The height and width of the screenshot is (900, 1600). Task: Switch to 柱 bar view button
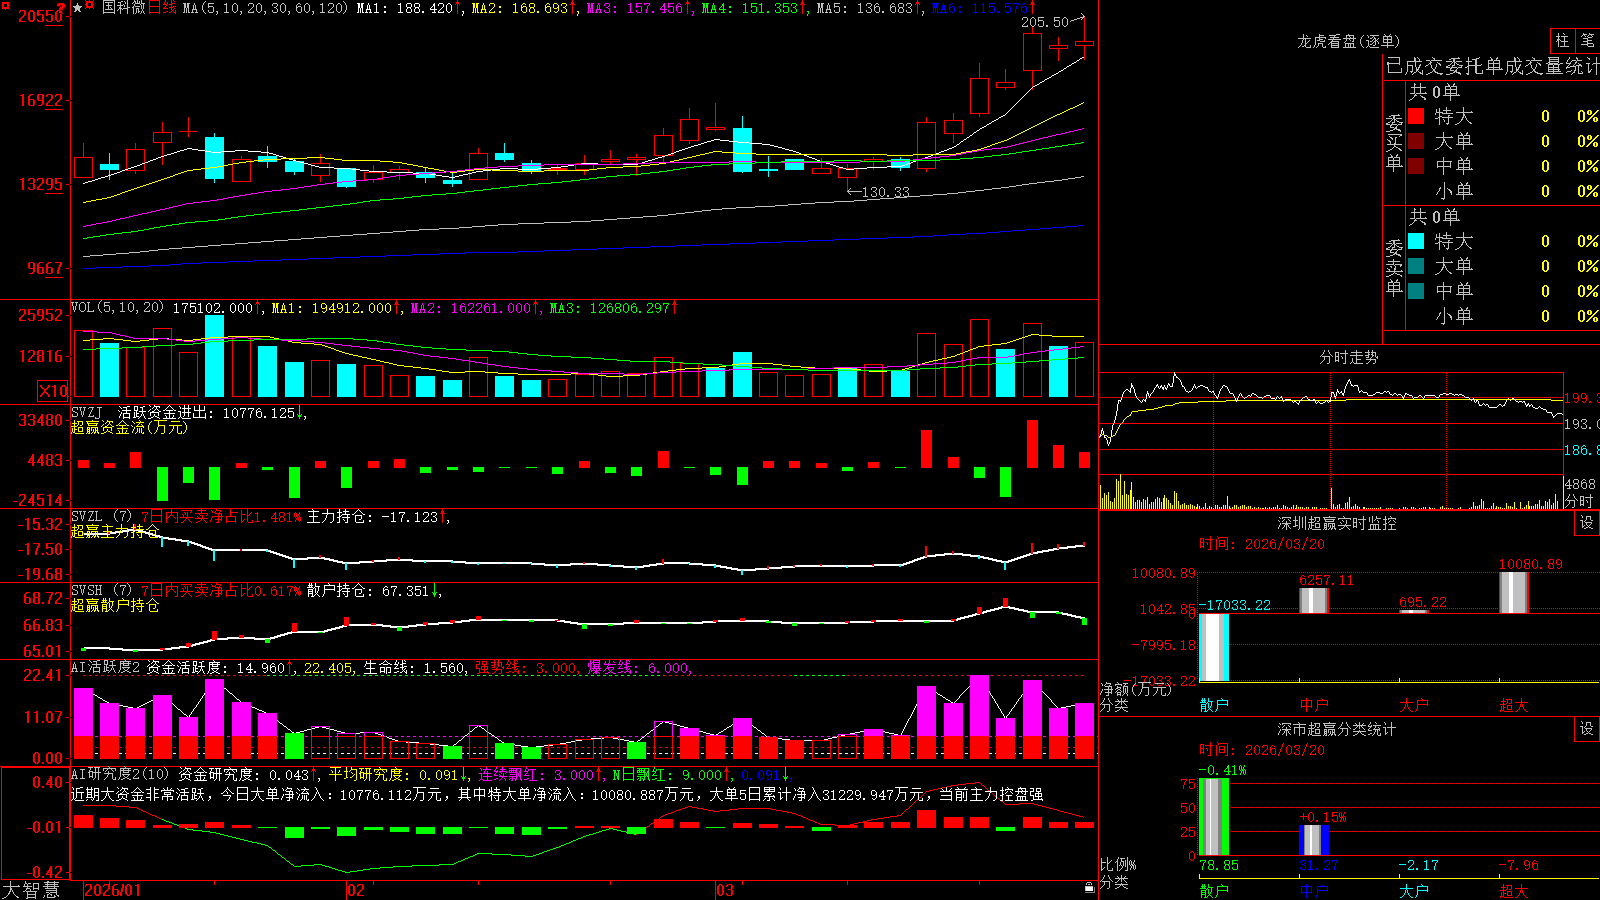(1562, 41)
